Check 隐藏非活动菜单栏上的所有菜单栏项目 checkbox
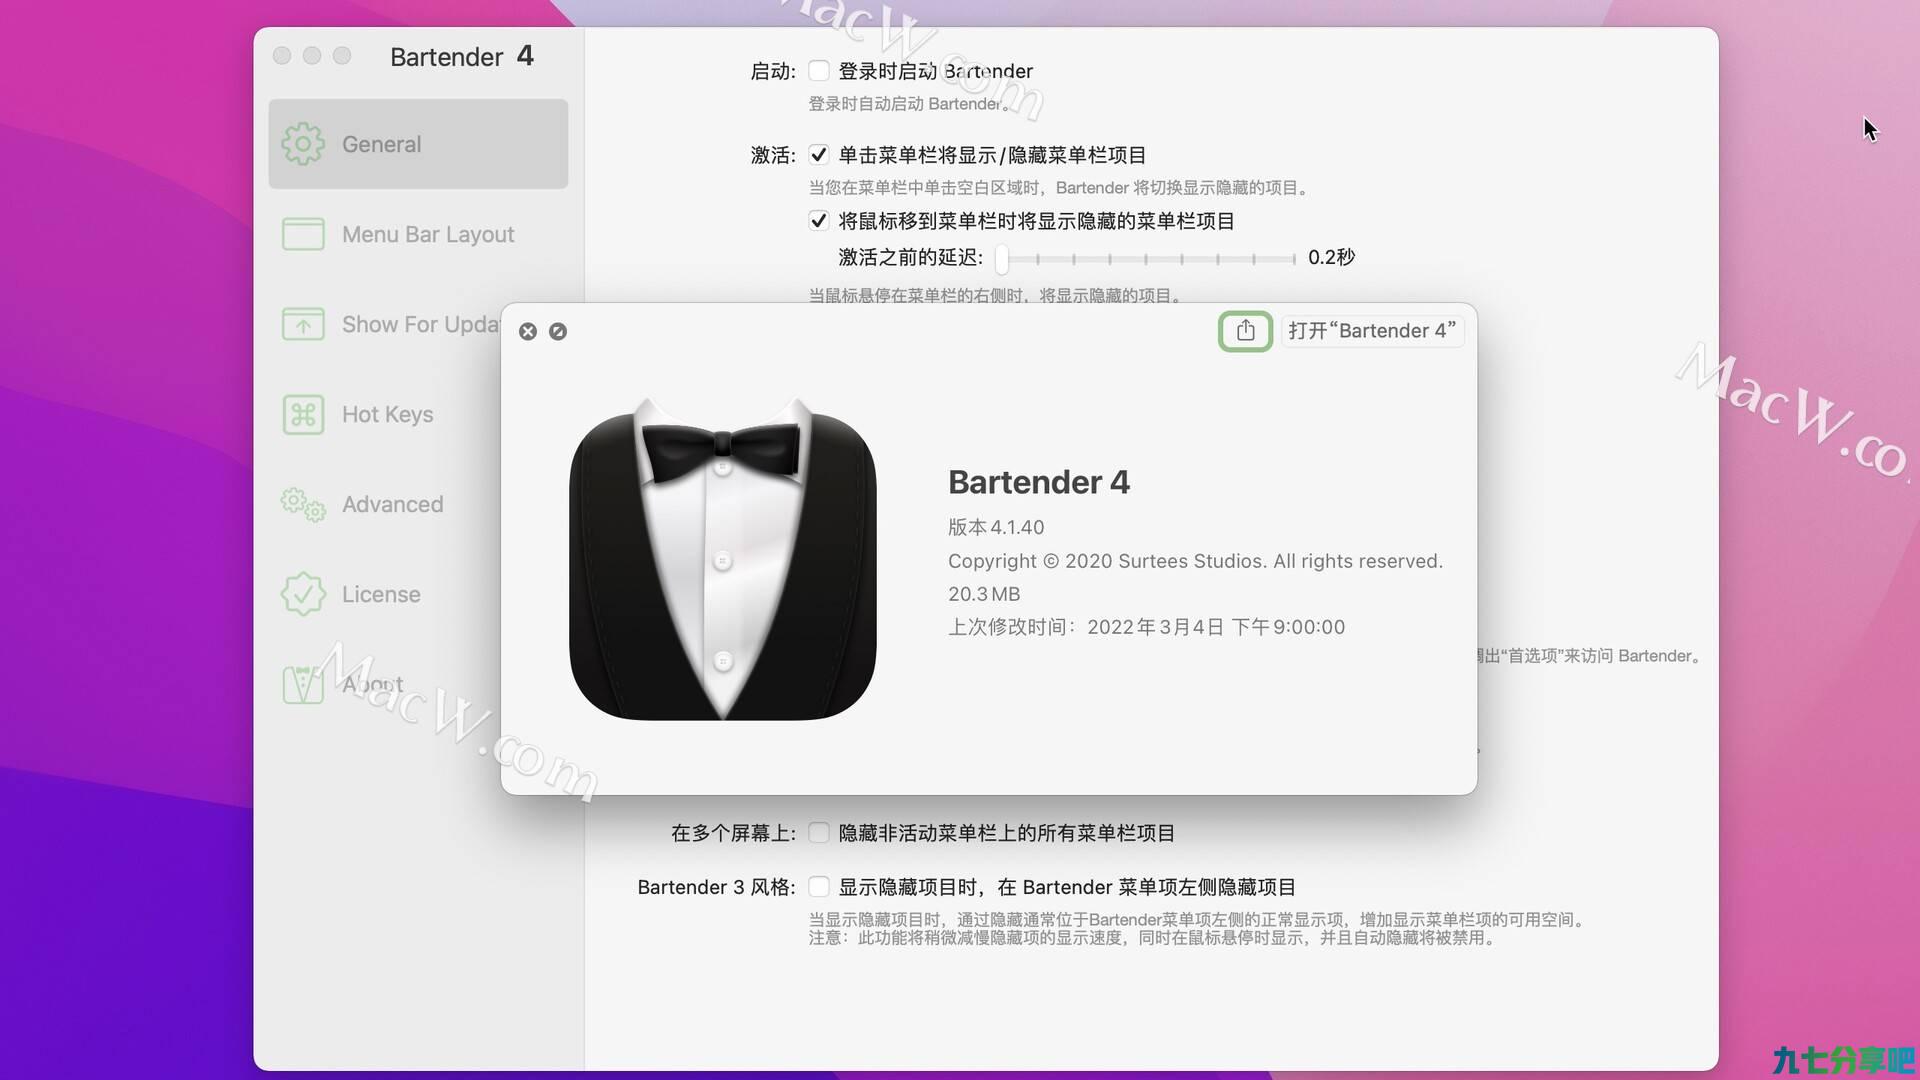The width and height of the screenshot is (1920, 1080). [819, 833]
